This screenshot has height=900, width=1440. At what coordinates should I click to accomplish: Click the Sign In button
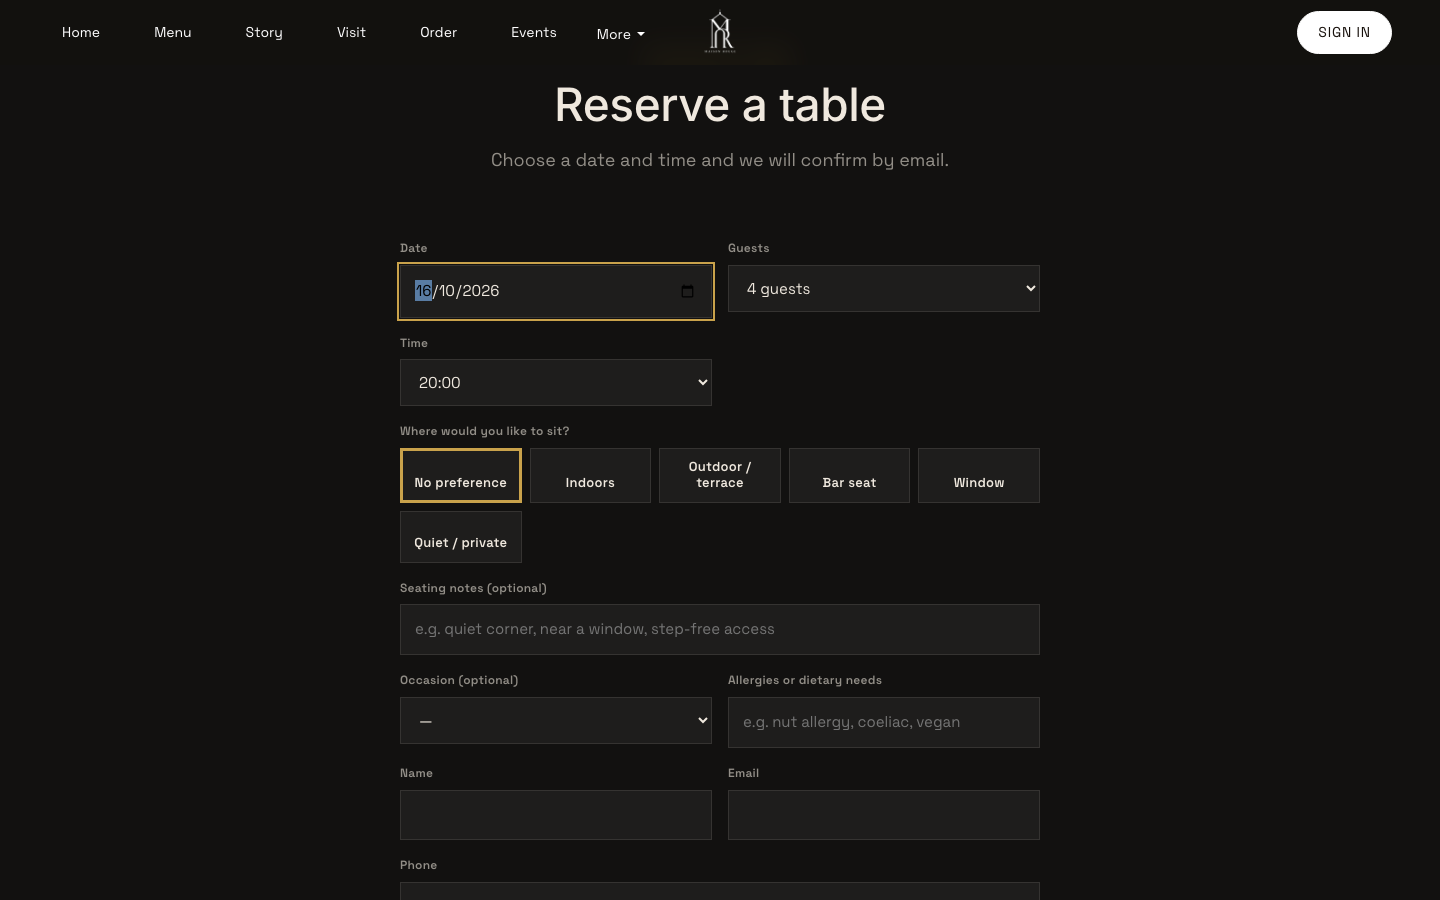coord(1344,32)
